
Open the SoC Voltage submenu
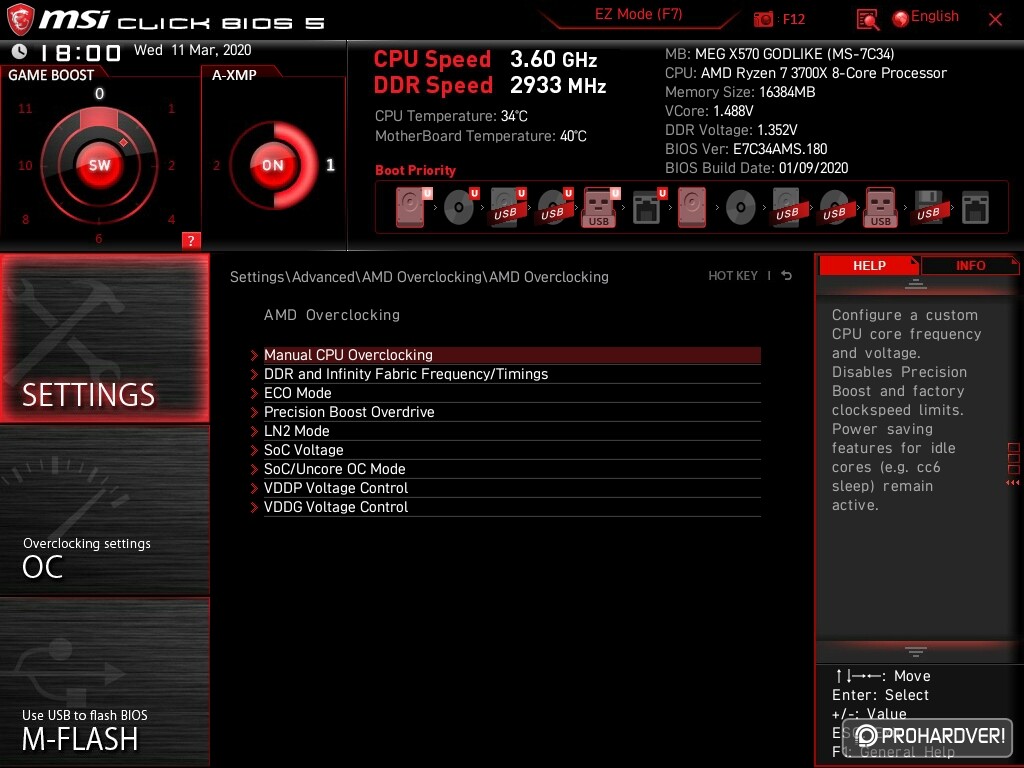point(512,449)
